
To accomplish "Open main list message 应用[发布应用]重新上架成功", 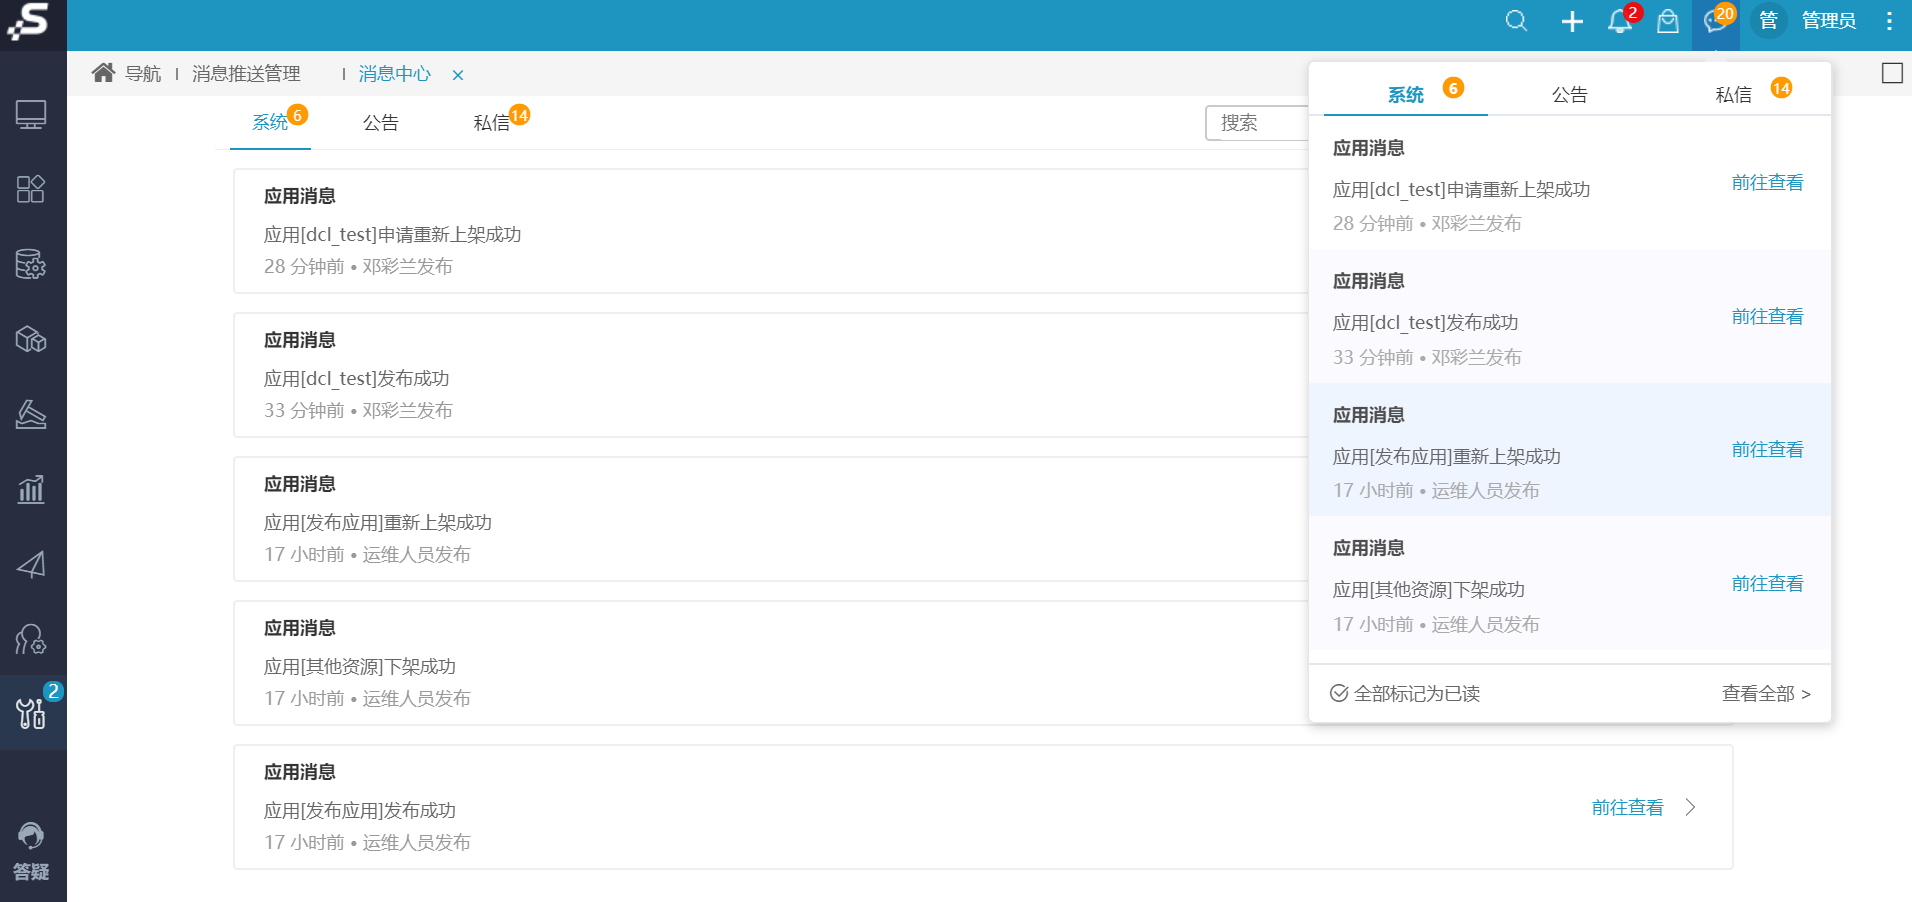I will point(377,523).
